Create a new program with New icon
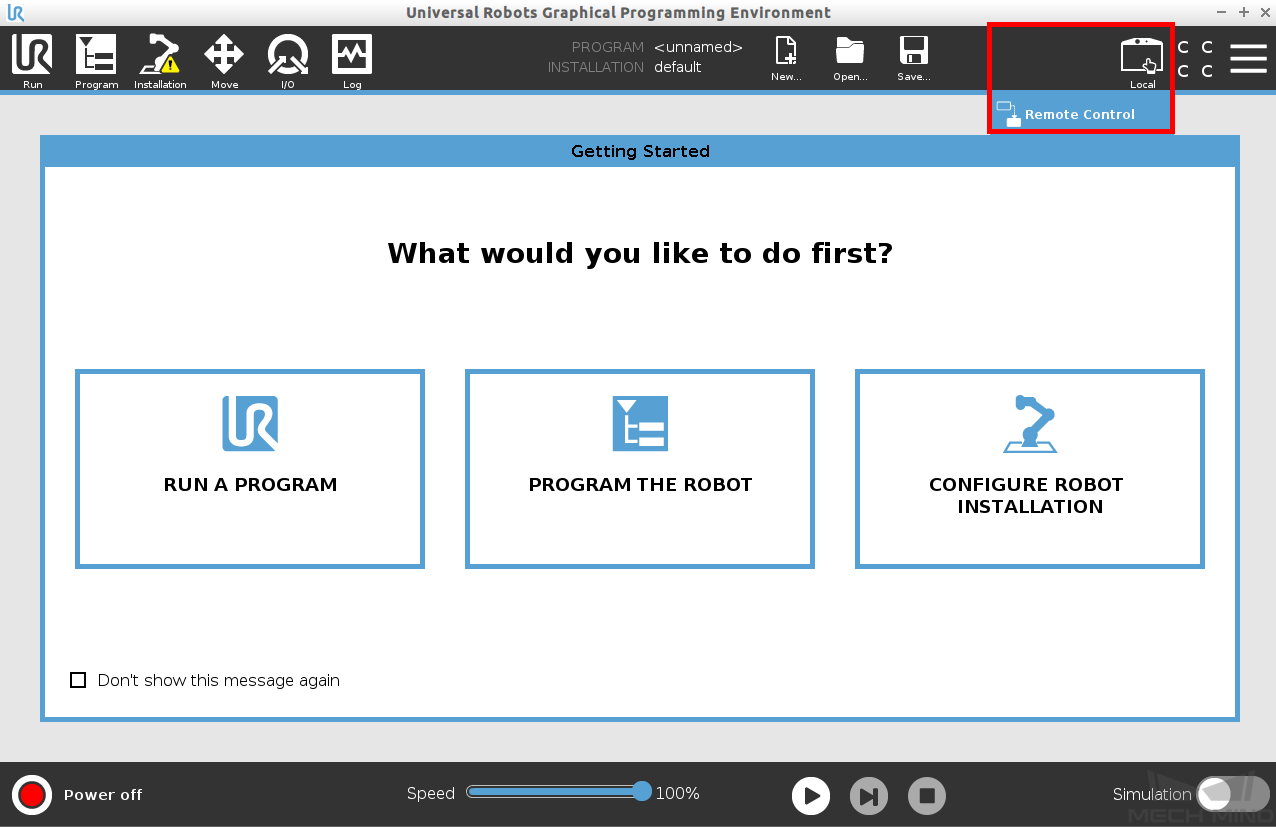The height and width of the screenshot is (827, 1276). pos(786,59)
